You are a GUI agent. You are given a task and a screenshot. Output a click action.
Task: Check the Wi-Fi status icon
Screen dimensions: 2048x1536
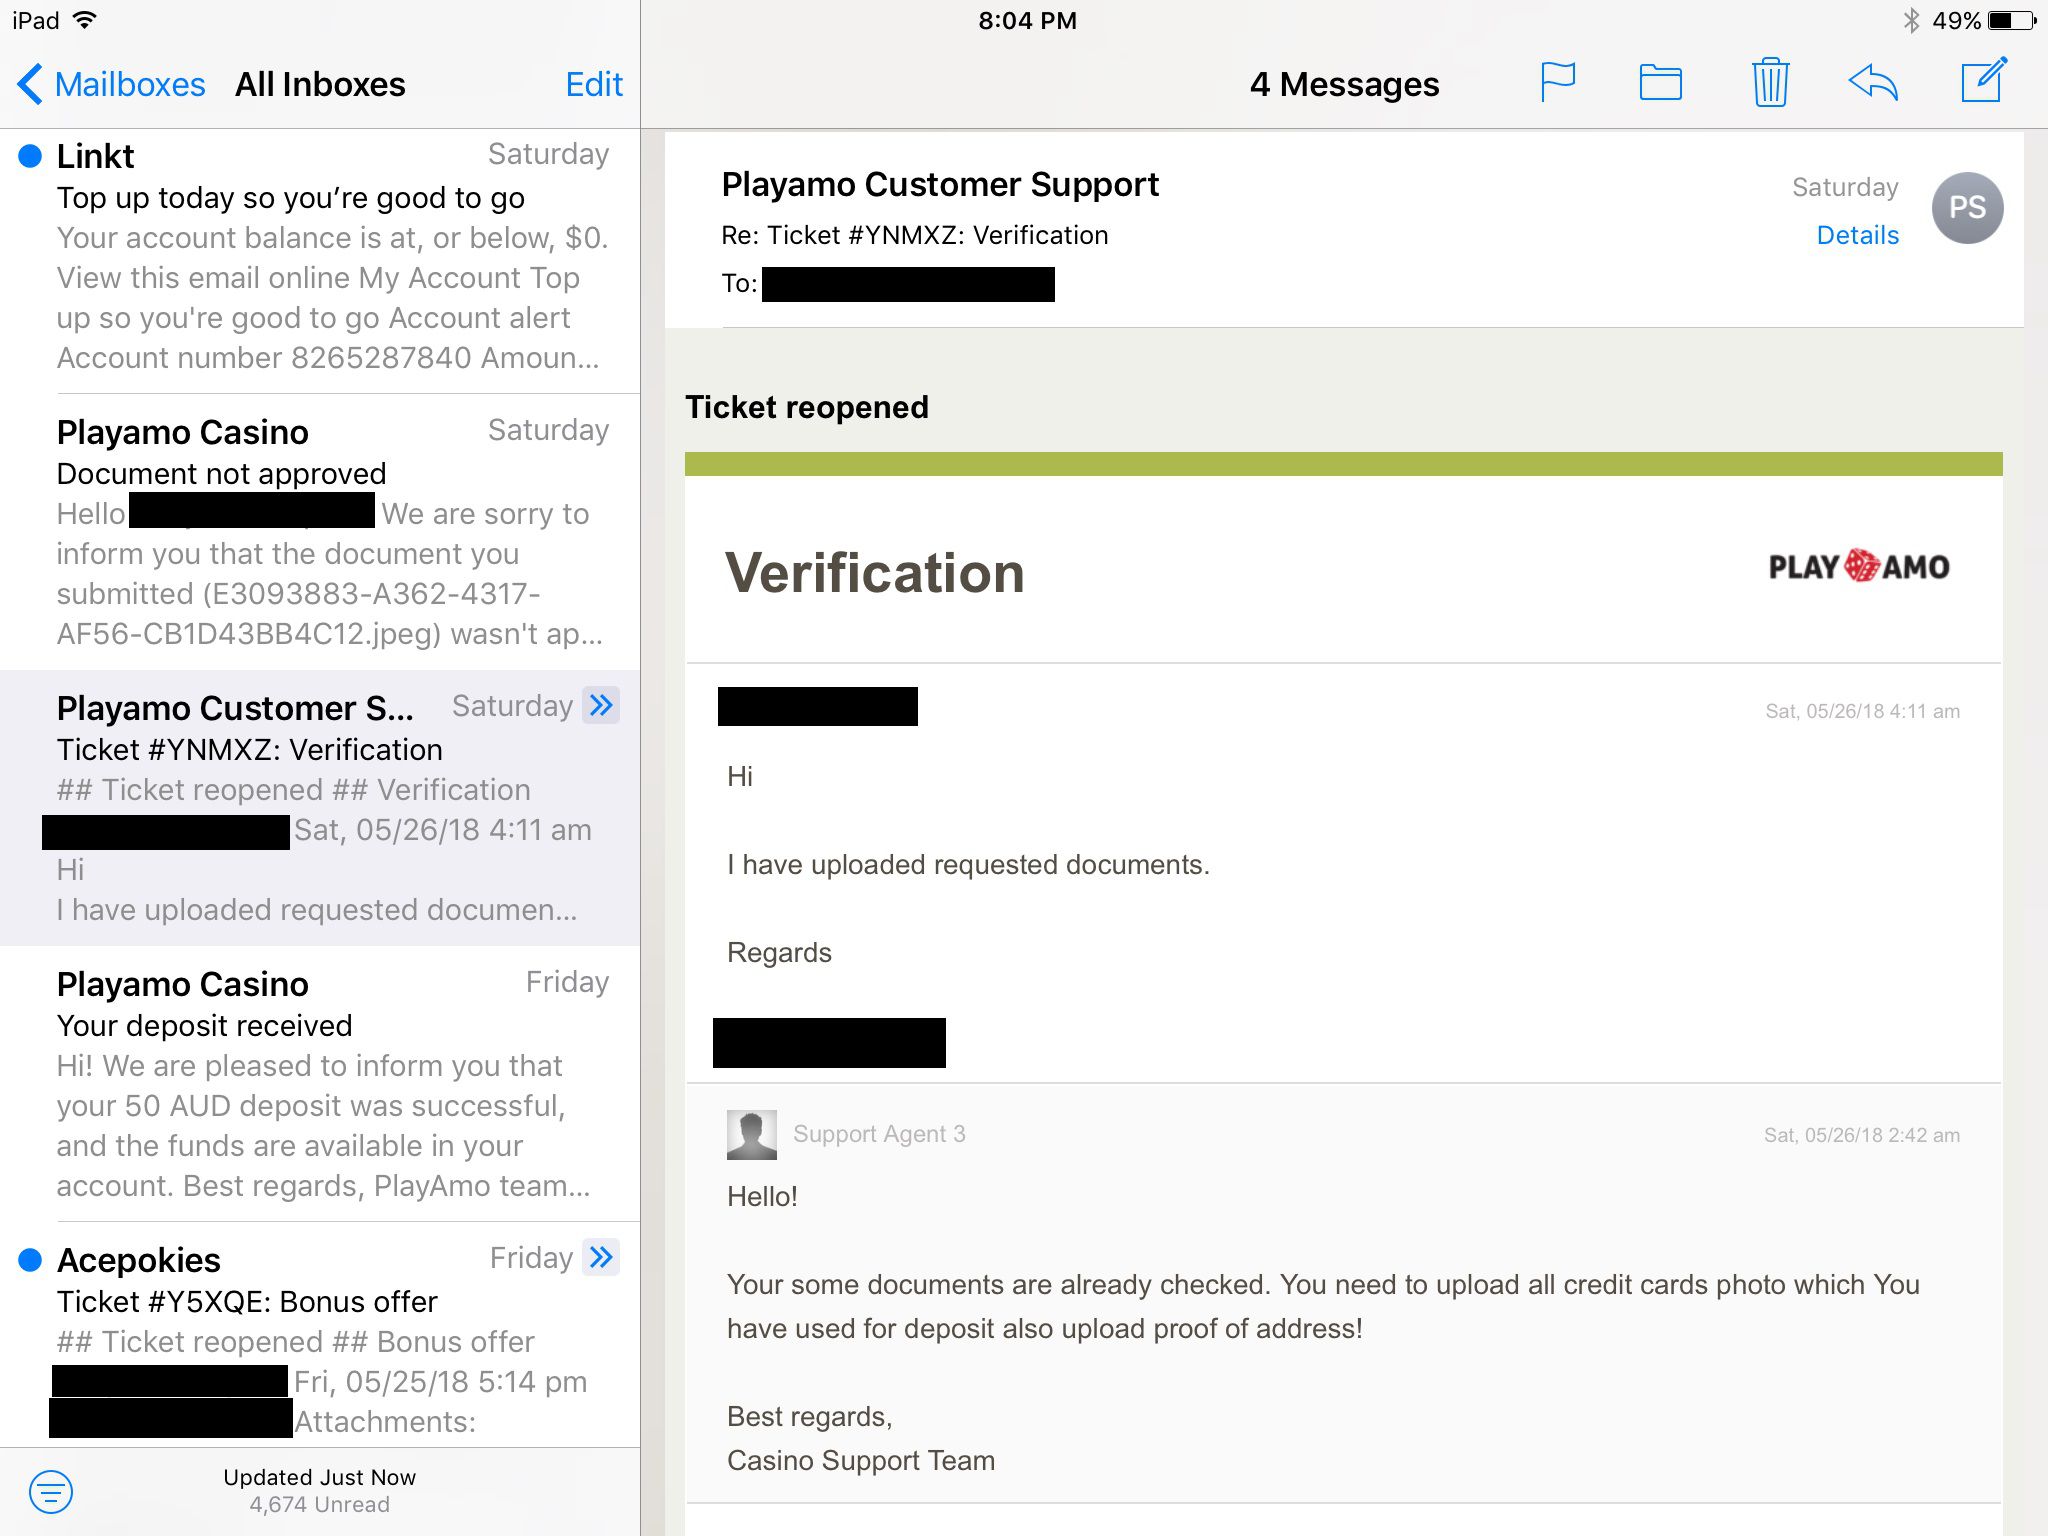86,20
